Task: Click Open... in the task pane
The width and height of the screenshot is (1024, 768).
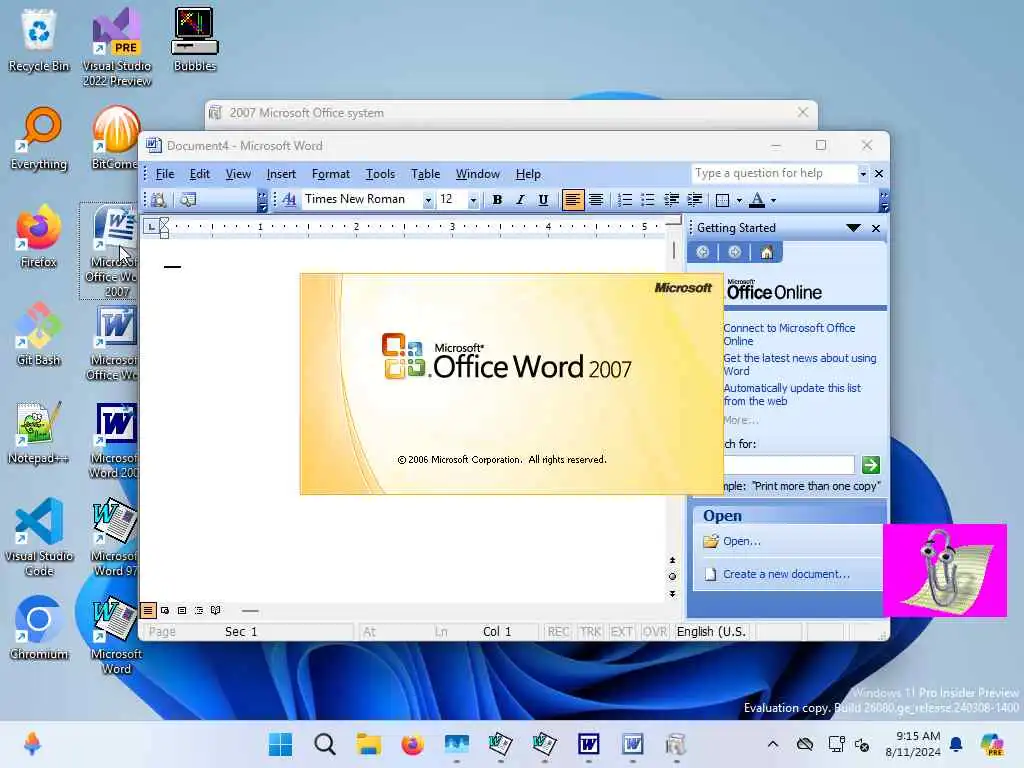Action: coord(741,541)
